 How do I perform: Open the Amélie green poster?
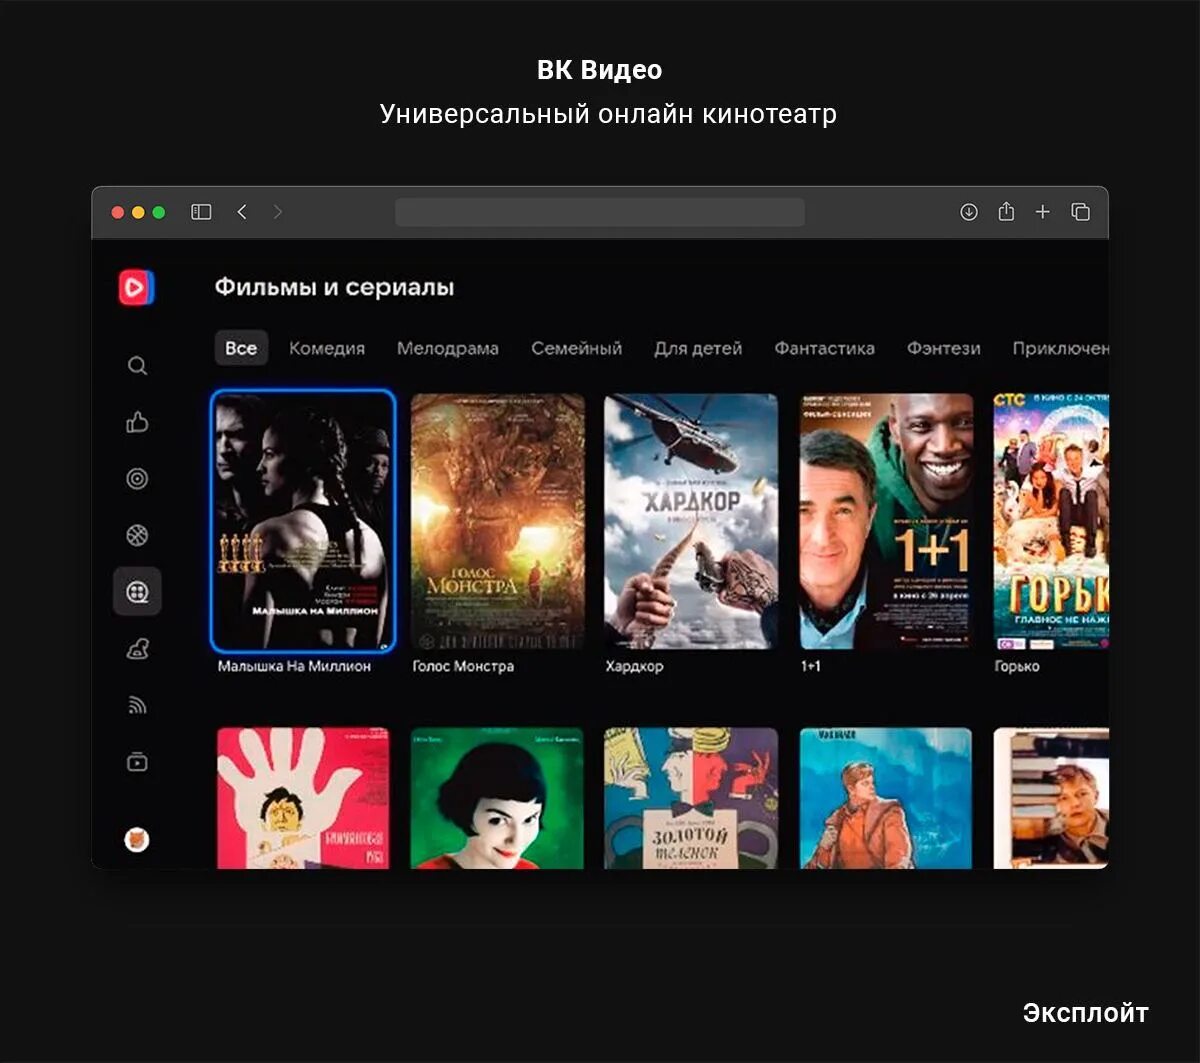[x=497, y=798]
